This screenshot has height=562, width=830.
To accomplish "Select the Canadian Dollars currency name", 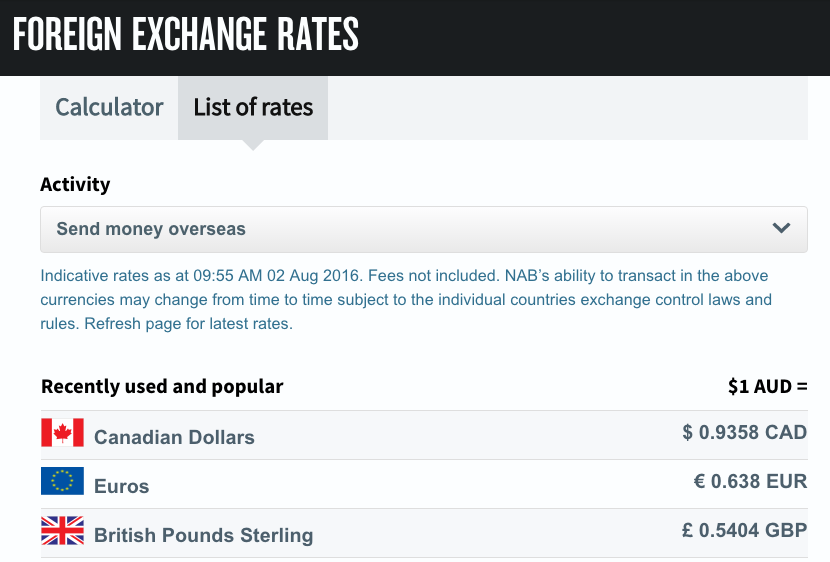I will [174, 437].
